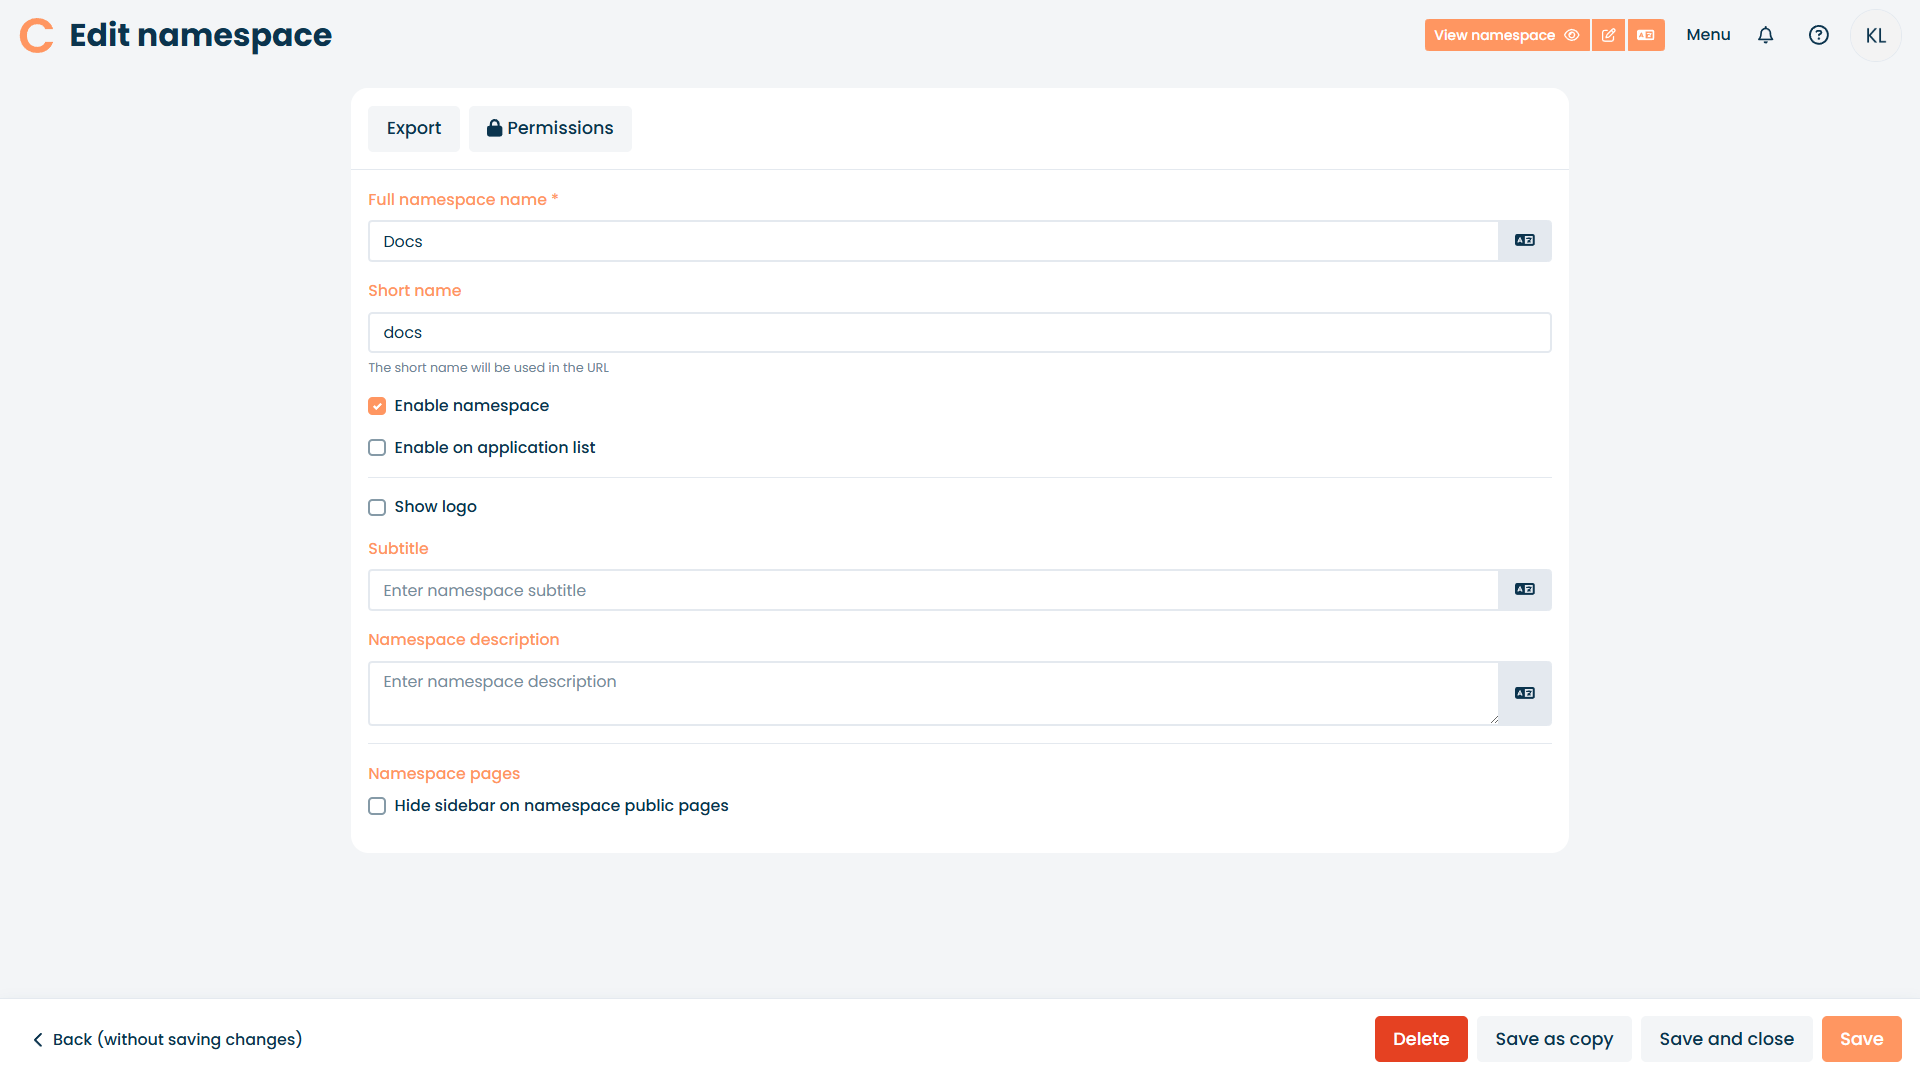Focus the Full namespace name field
The image size is (1920, 1080).
(933, 241)
